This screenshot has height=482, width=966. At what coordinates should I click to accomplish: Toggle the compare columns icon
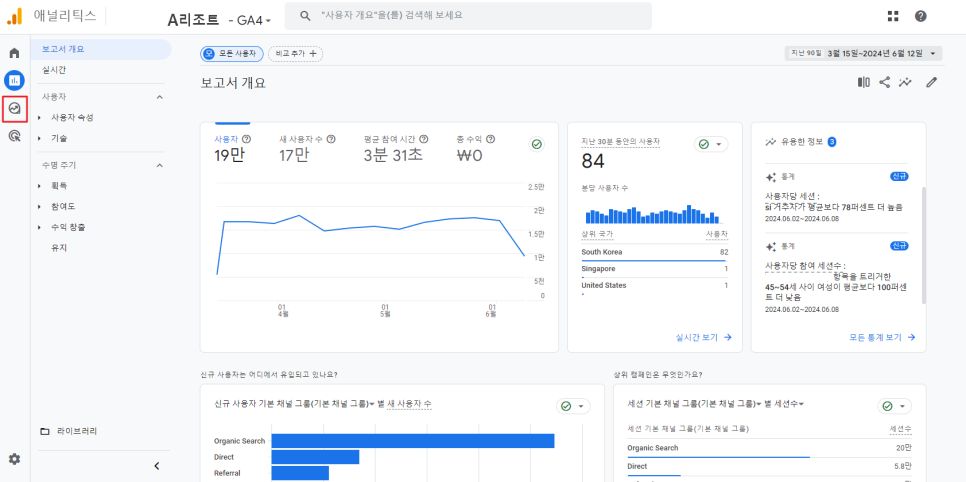[864, 82]
